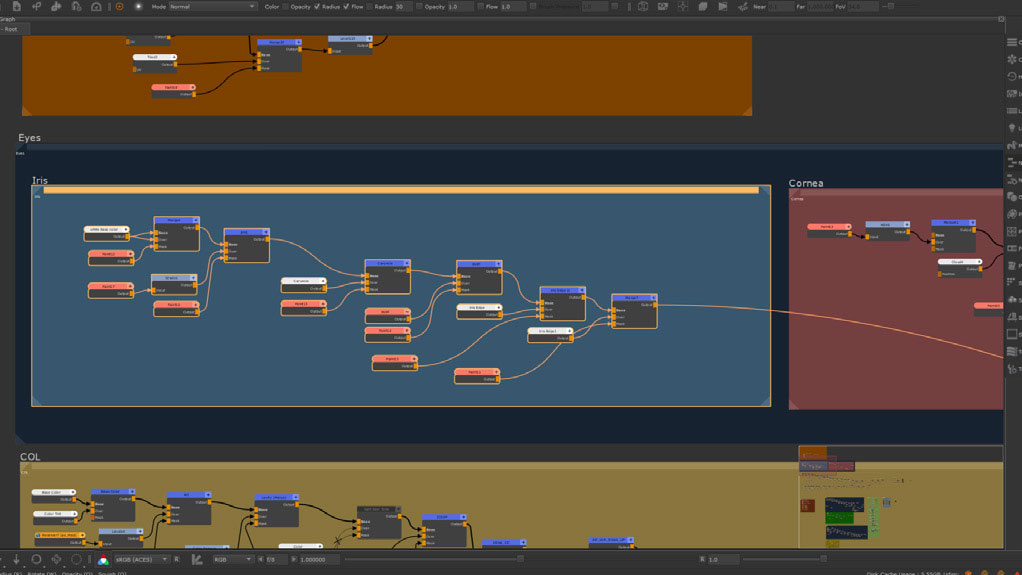
Task: Click the 1.000000 gain input field
Action: 319,559
